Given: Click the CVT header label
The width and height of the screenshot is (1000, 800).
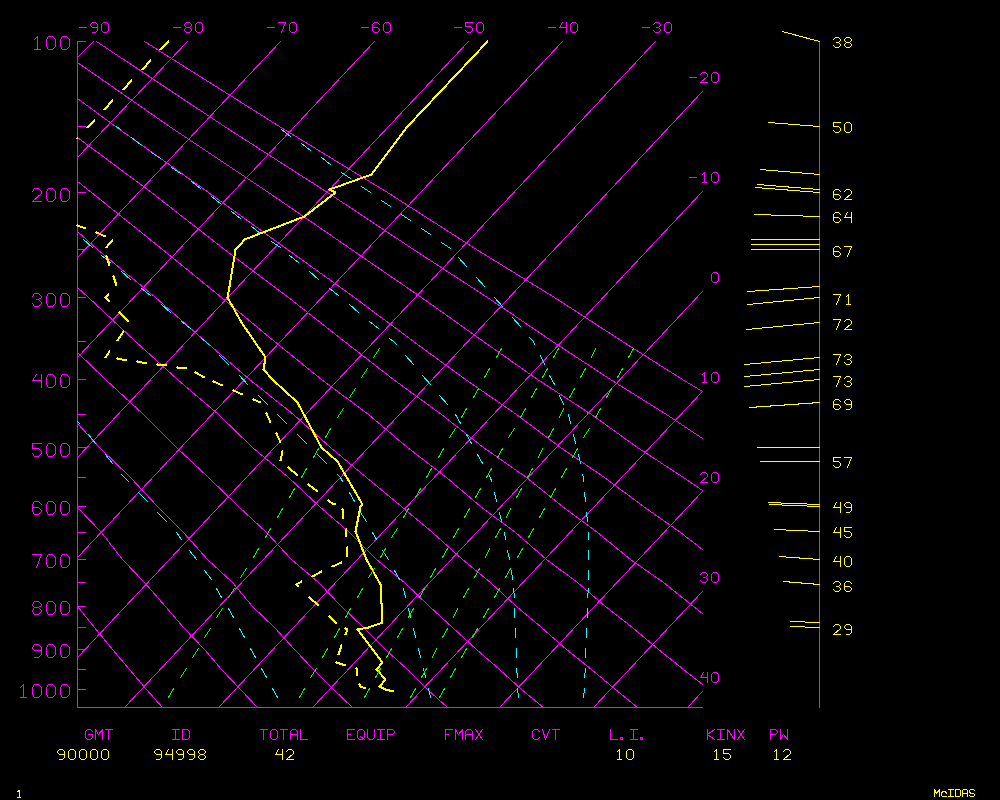Looking at the screenshot, I should click(545, 735).
